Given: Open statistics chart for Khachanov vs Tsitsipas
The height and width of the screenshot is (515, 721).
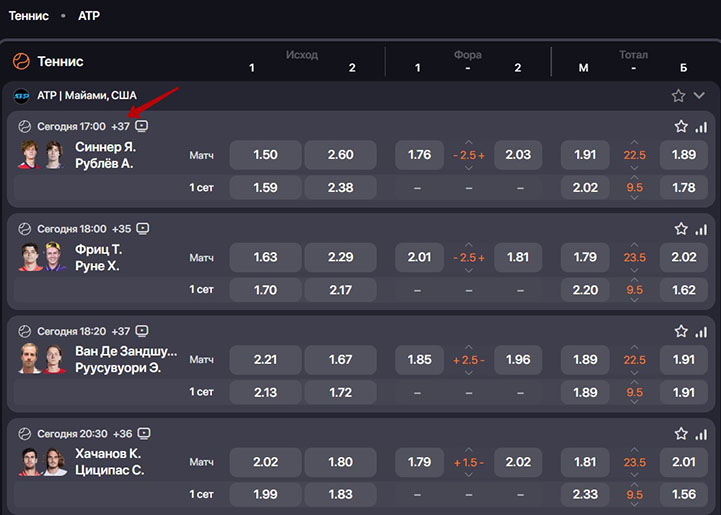Looking at the screenshot, I should click(x=700, y=434).
